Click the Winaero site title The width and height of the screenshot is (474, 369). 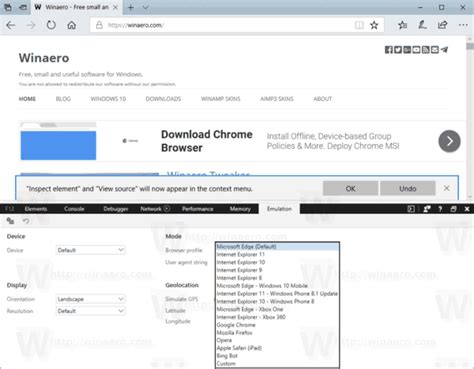pos(44,58)
